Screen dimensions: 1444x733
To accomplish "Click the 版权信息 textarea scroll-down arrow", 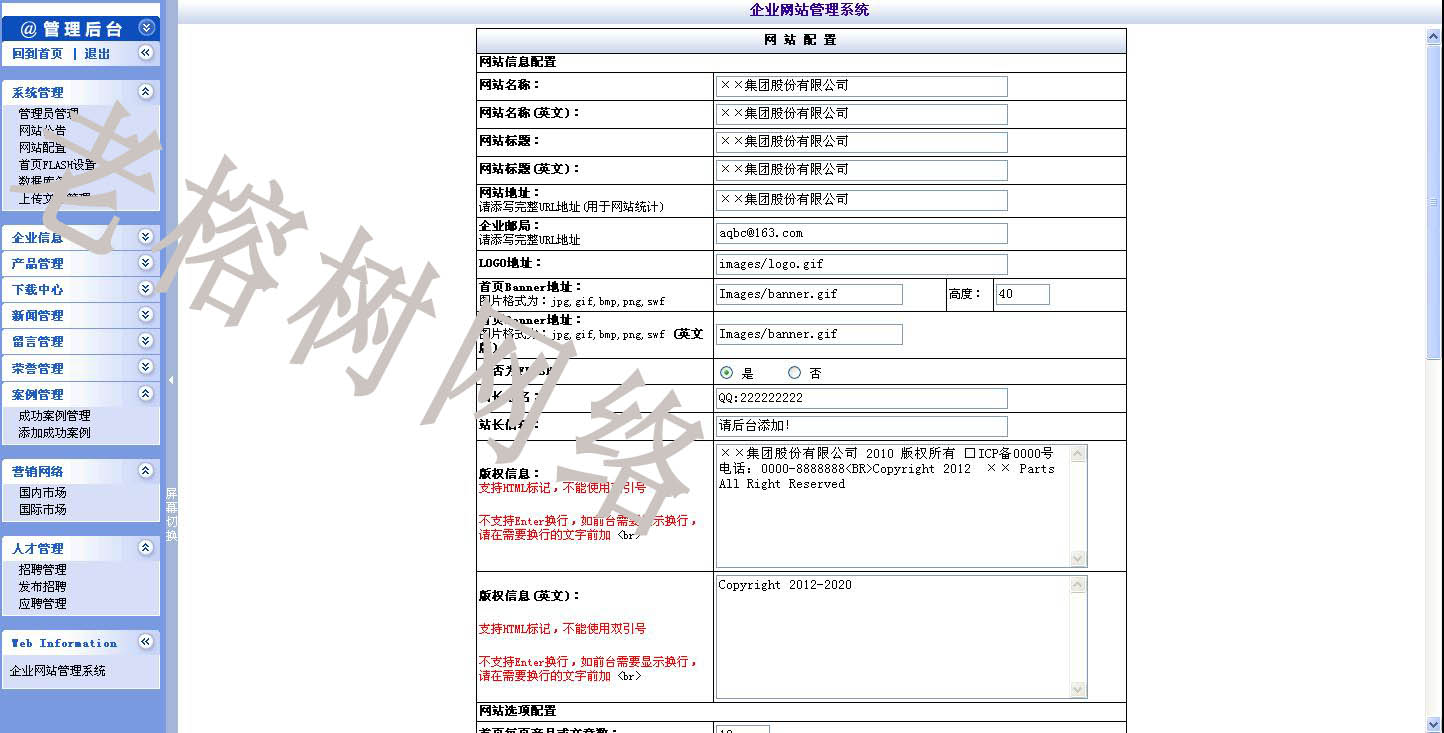I will tap(1078, 558).
